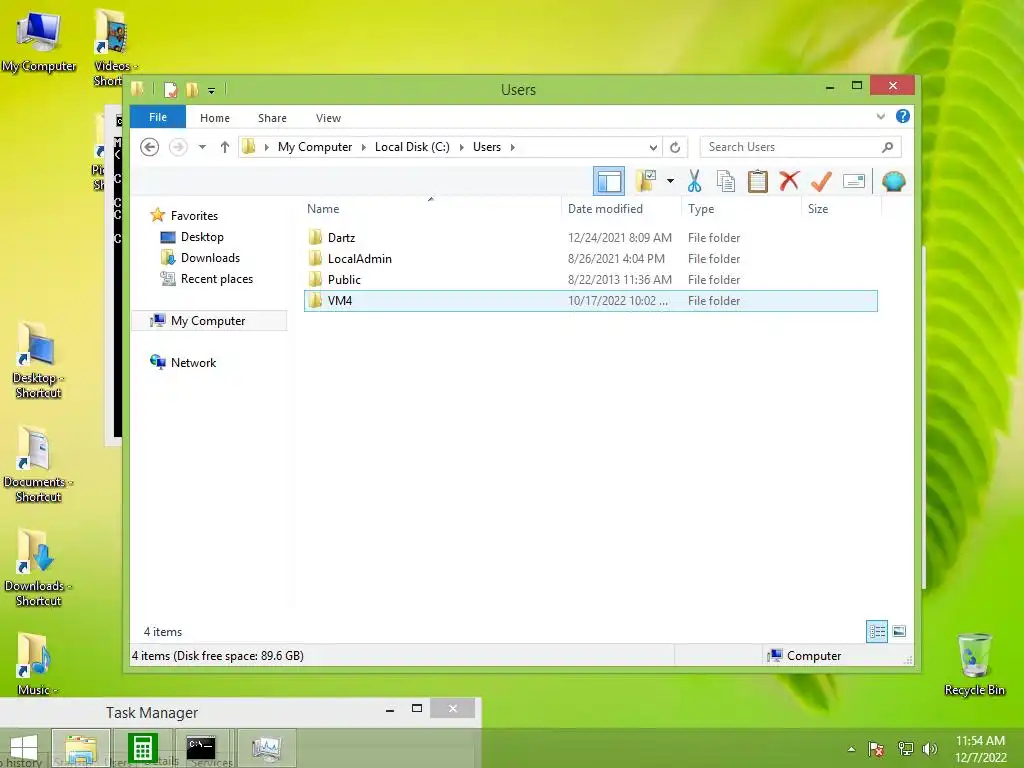Click the Forward navigation arrow
The image size is (1024, 768).
pos(178,147)
